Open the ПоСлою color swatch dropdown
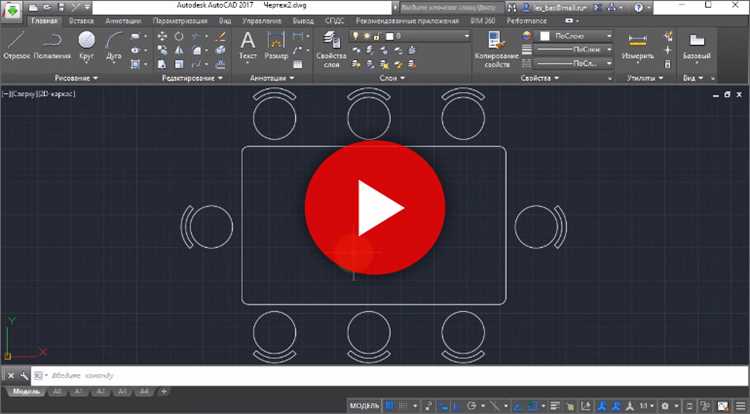 coord(576,36)
